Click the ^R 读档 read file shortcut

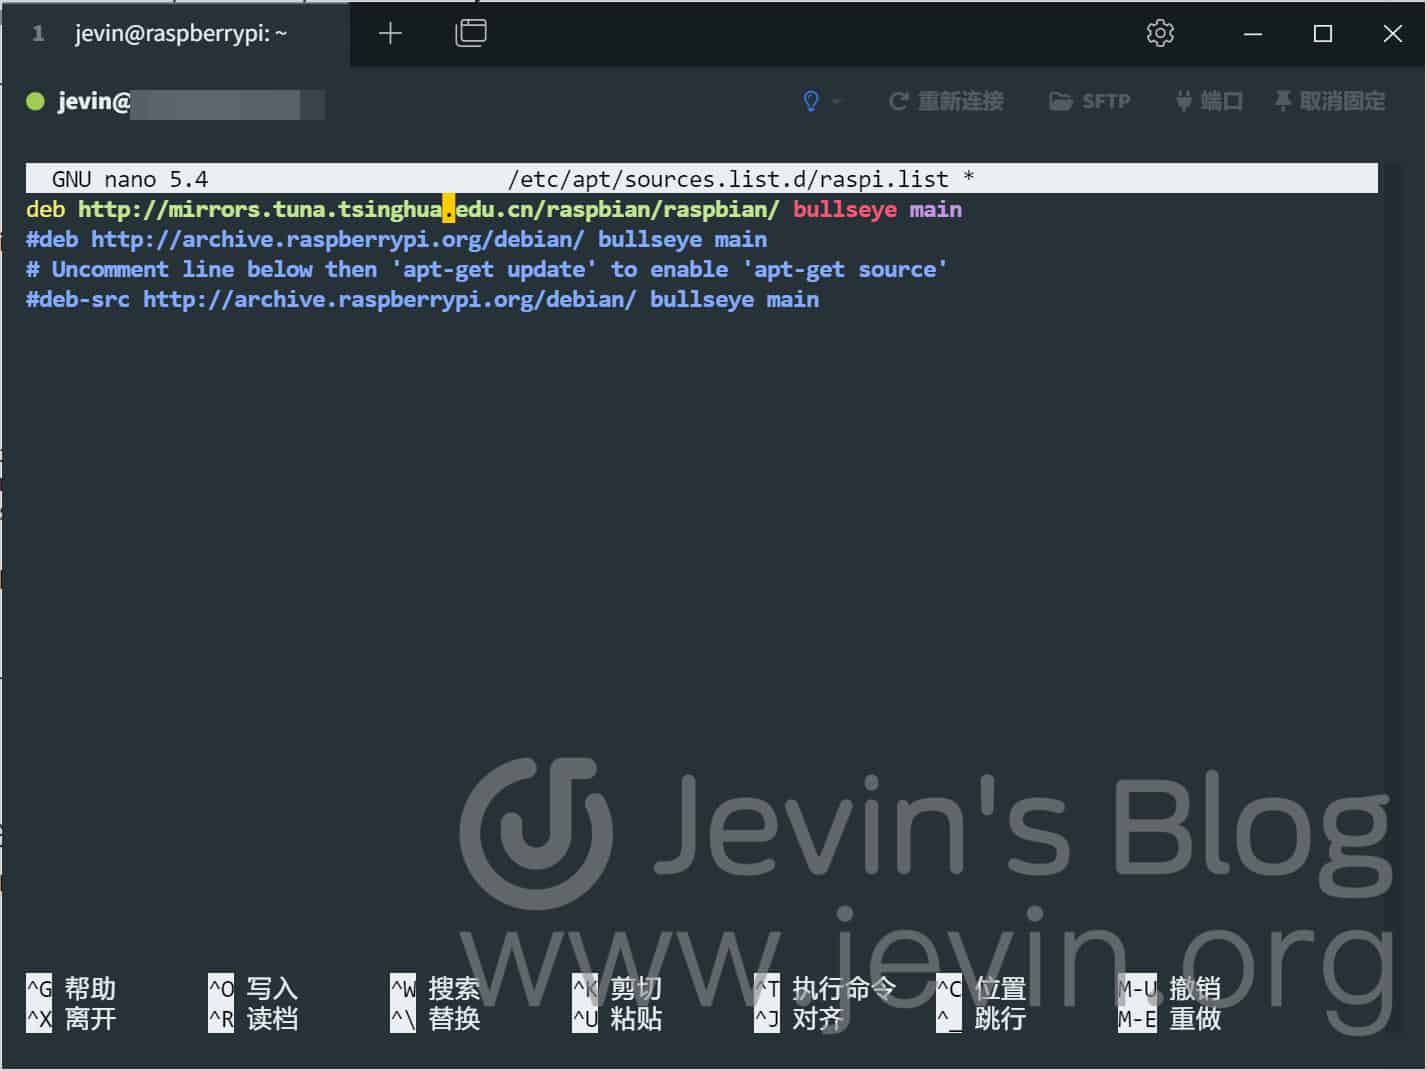tap(253, 1018)
